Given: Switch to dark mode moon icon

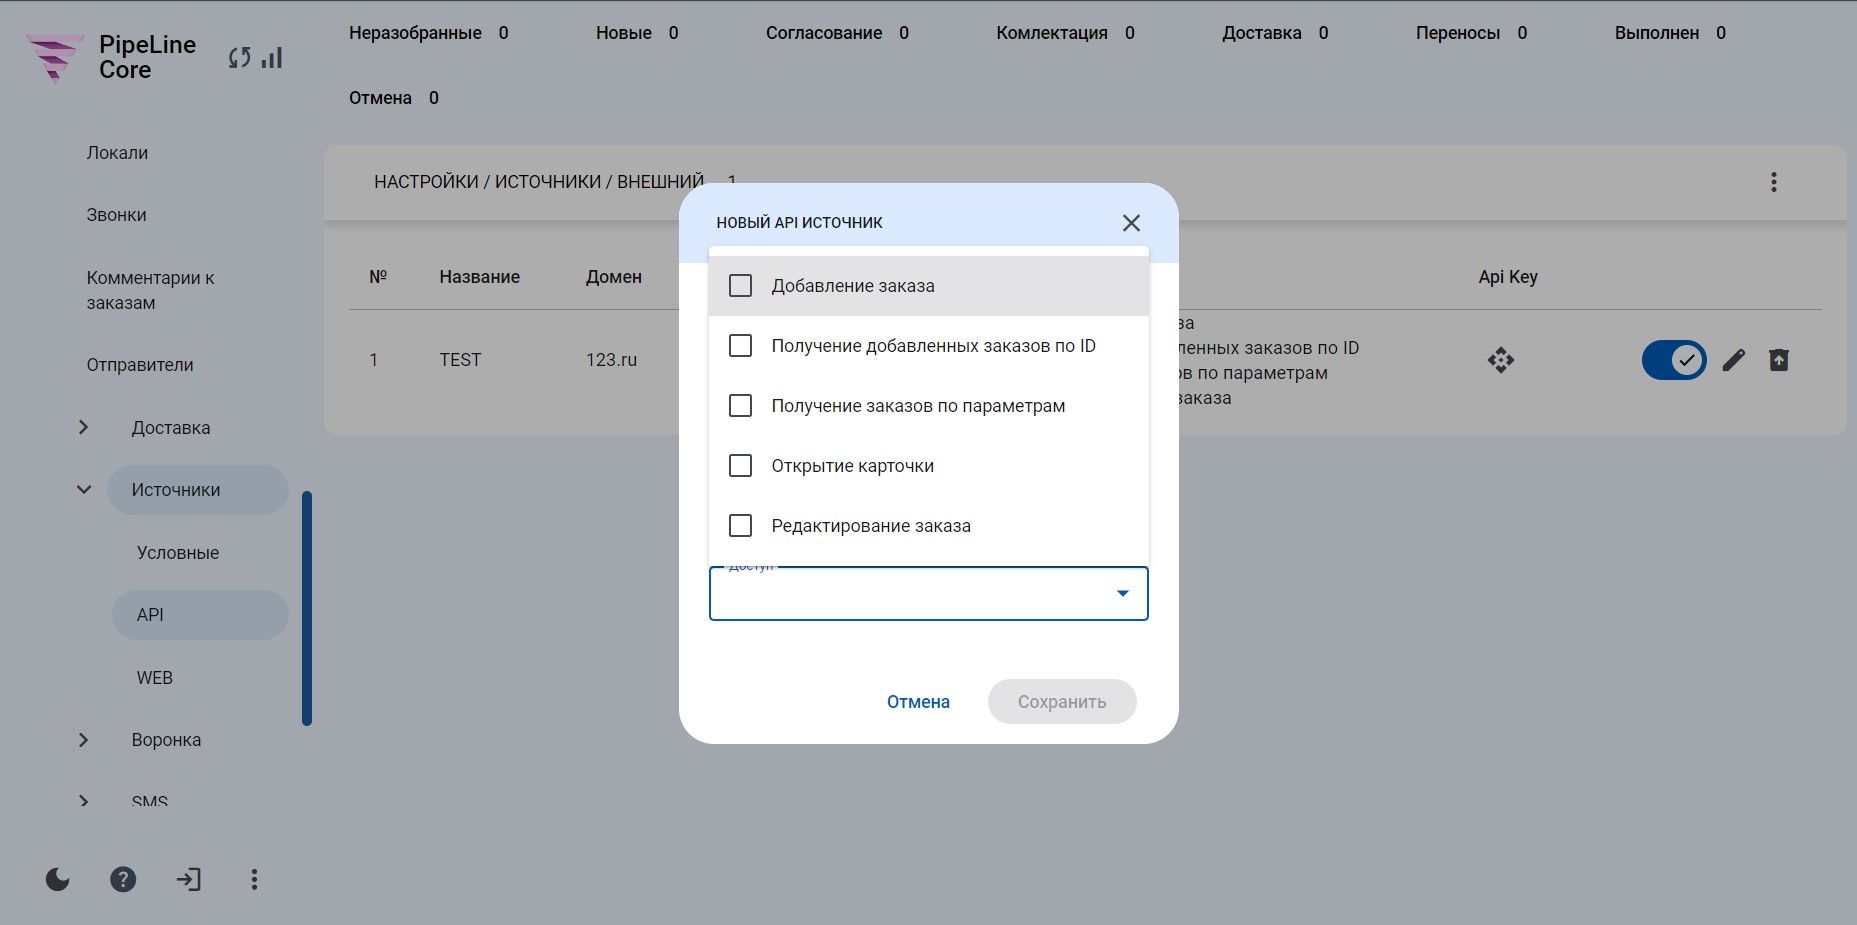Looking at the screenshot, I should [58, 879].
